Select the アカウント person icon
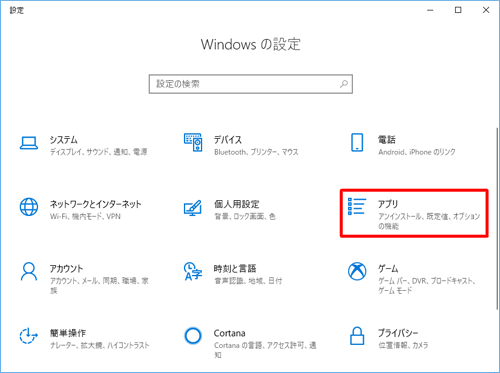 [x=29, y=271]
